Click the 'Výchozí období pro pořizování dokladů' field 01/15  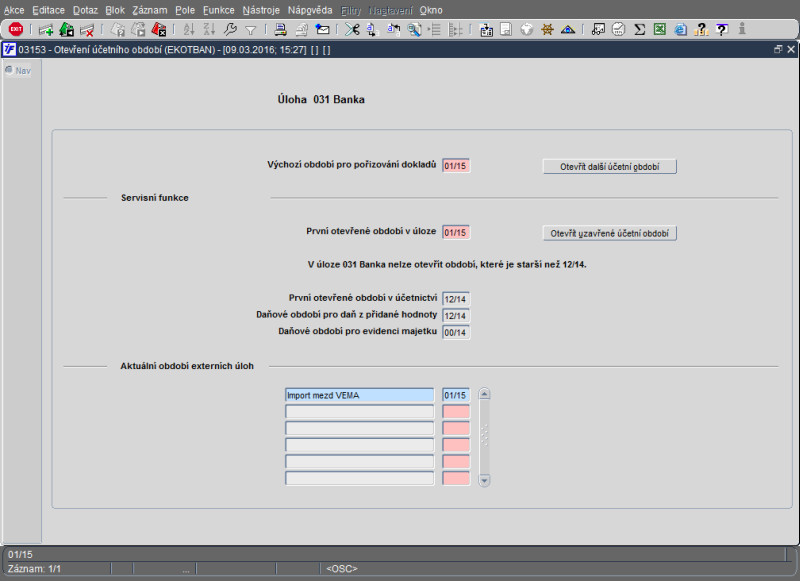(456, 166)
